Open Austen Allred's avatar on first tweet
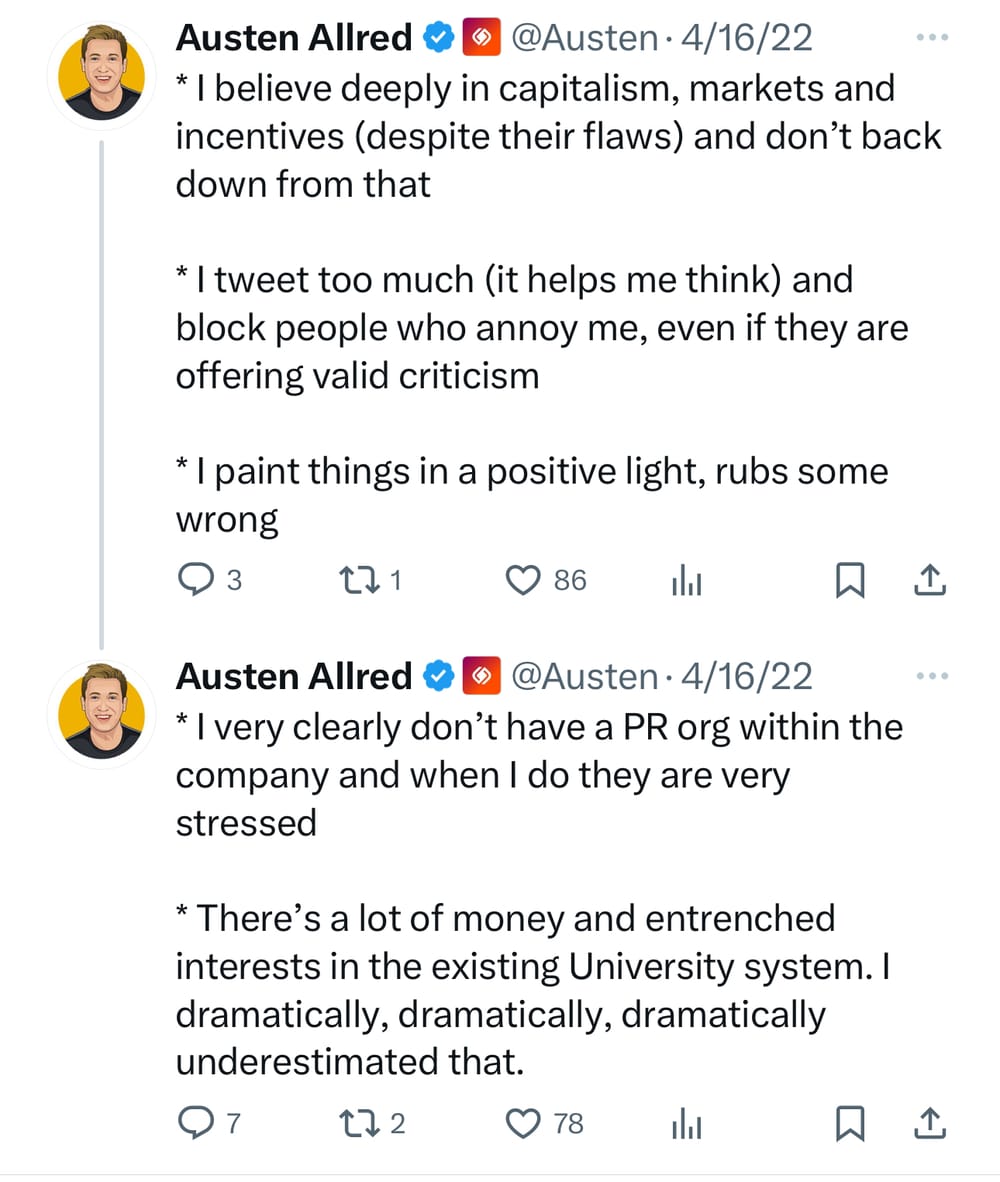Image resolution: width=1000 pixels, height=1182 pixels. 101,77
